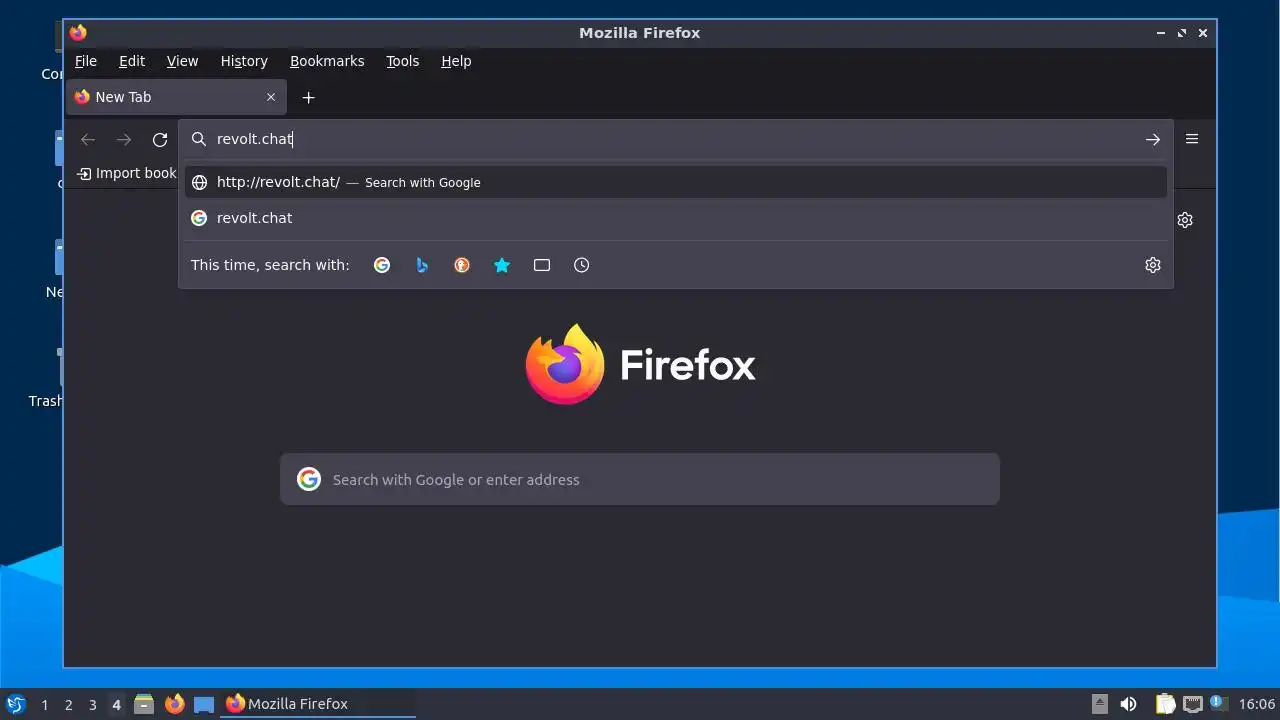
Task: Open the View menu
Action: coord(182,61)
